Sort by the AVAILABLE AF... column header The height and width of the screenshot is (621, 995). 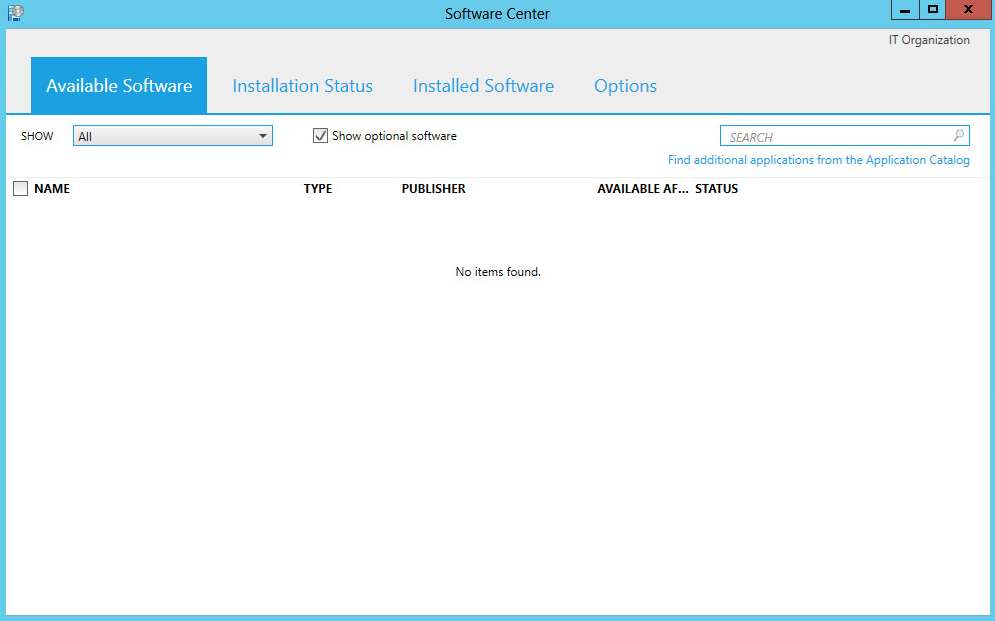(643, 188)
